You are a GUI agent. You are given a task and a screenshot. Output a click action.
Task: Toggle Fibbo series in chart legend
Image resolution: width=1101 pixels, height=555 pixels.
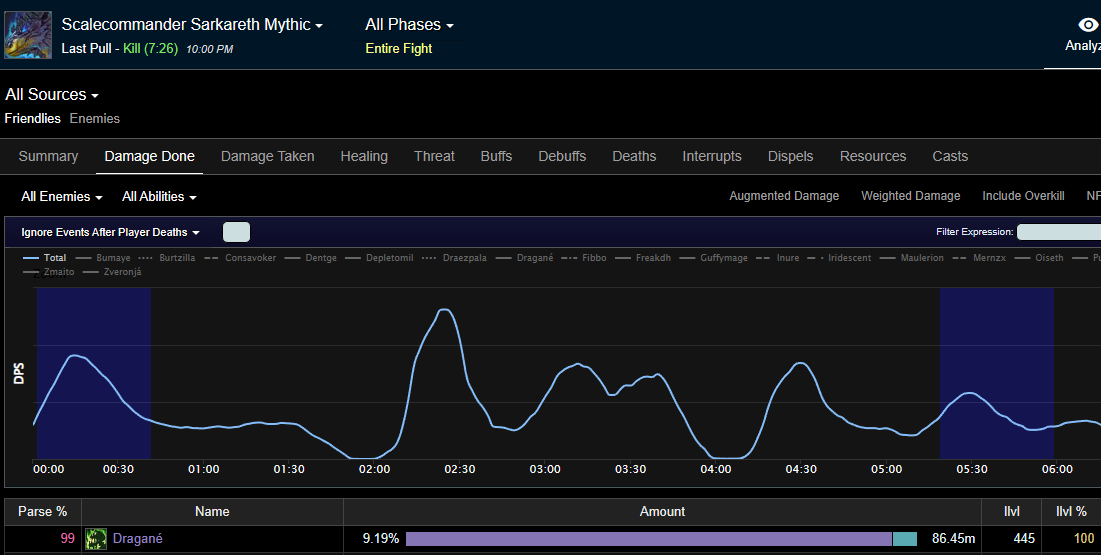(x=584, y=258)
